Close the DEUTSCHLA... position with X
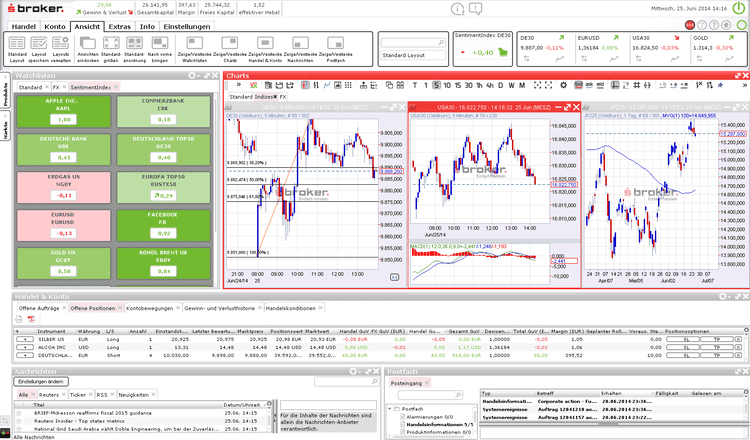This screenshot has width=750, height=440. click(739, 355)
